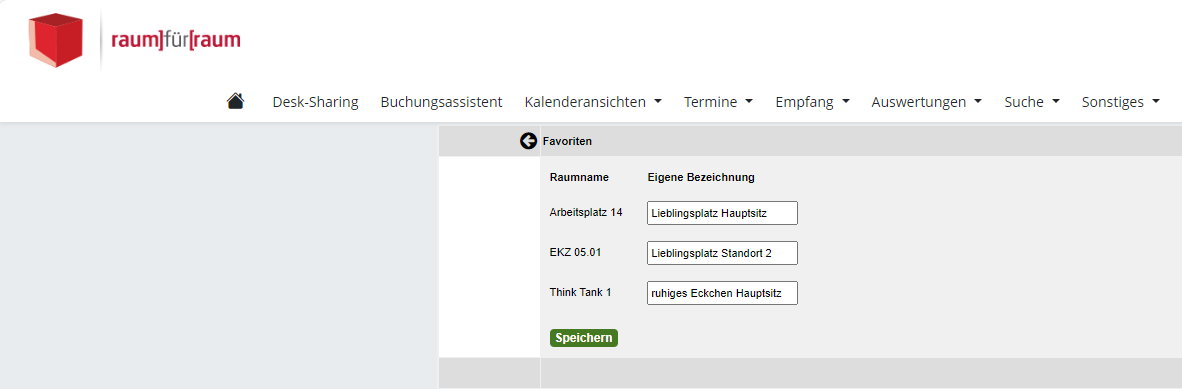Screen dimensions: 1182x389
Task: Click the Favoriten heading text
Action: tap(567, 141)
